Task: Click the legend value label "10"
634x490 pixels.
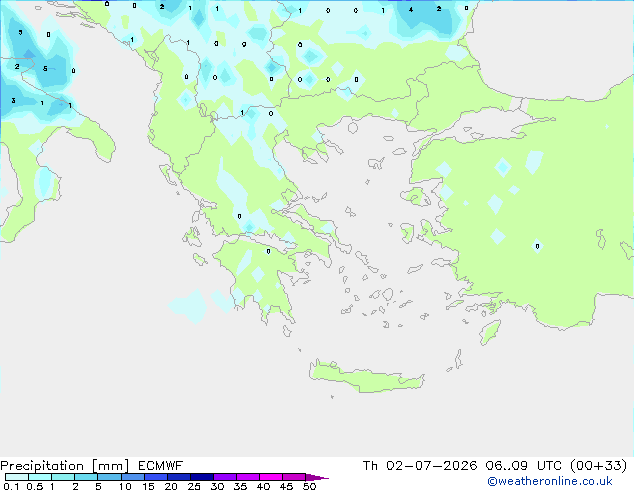Action: point(125,486)
